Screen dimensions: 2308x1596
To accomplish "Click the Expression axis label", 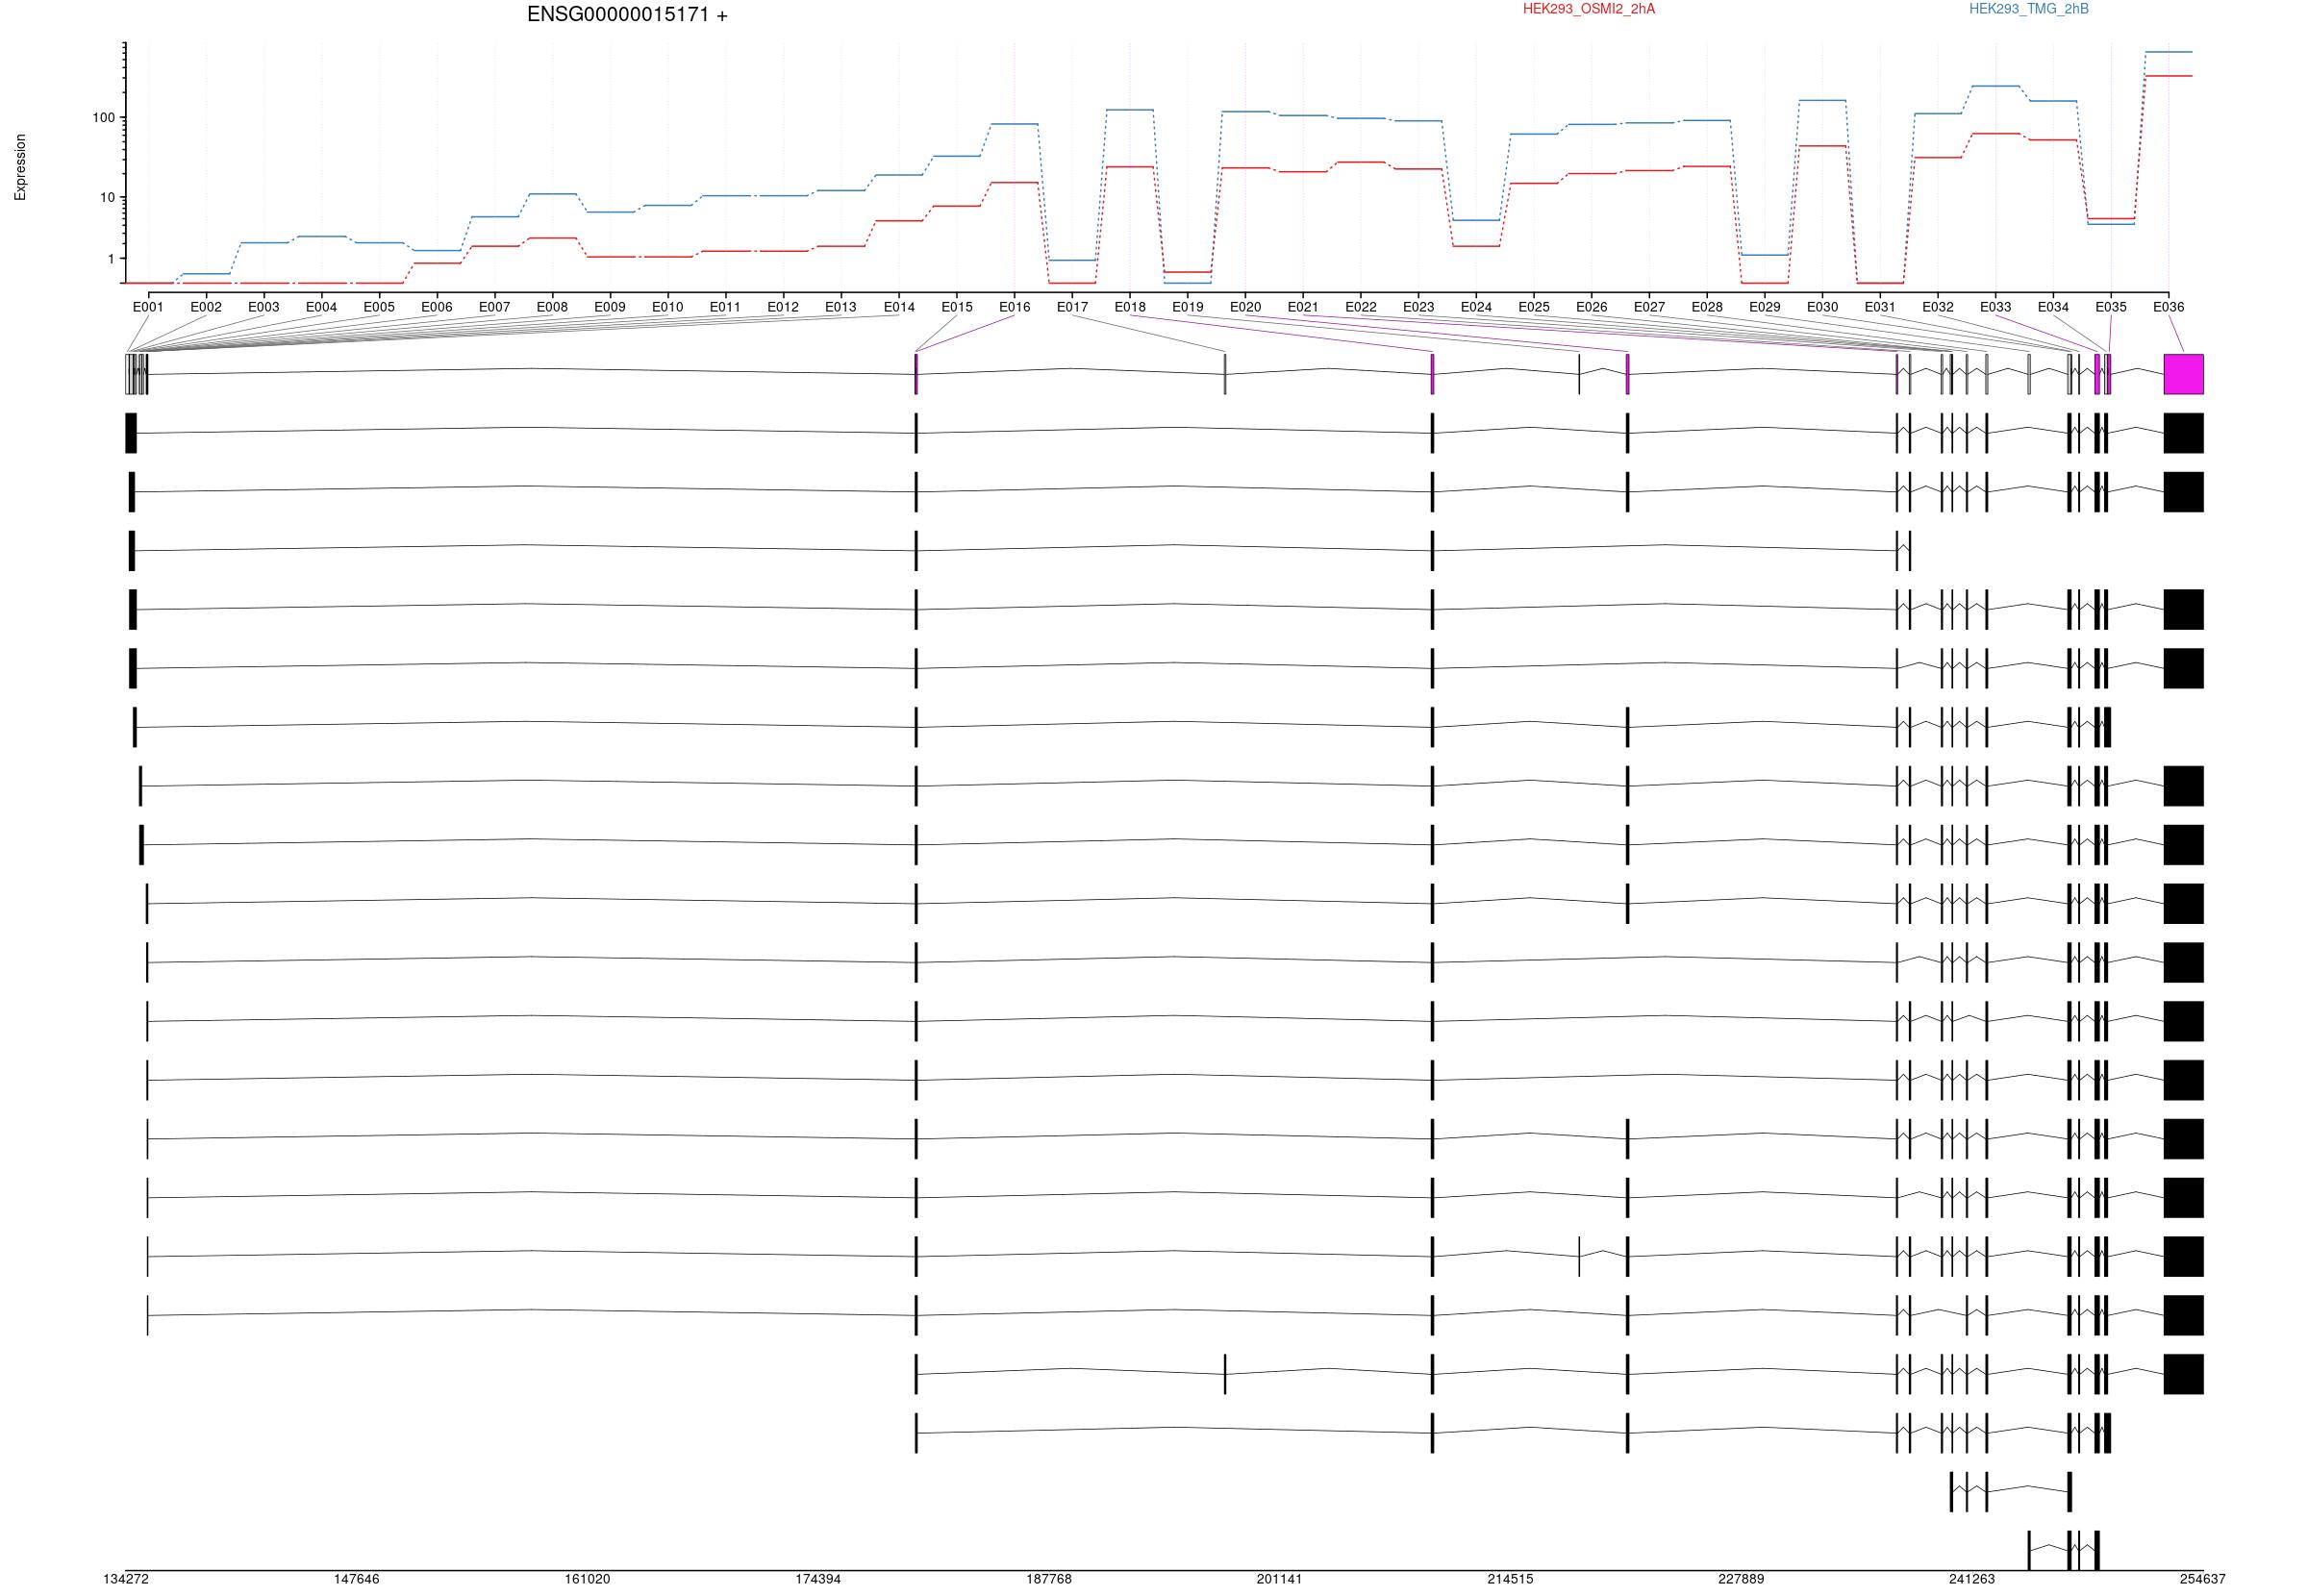I will pos(20,167).
